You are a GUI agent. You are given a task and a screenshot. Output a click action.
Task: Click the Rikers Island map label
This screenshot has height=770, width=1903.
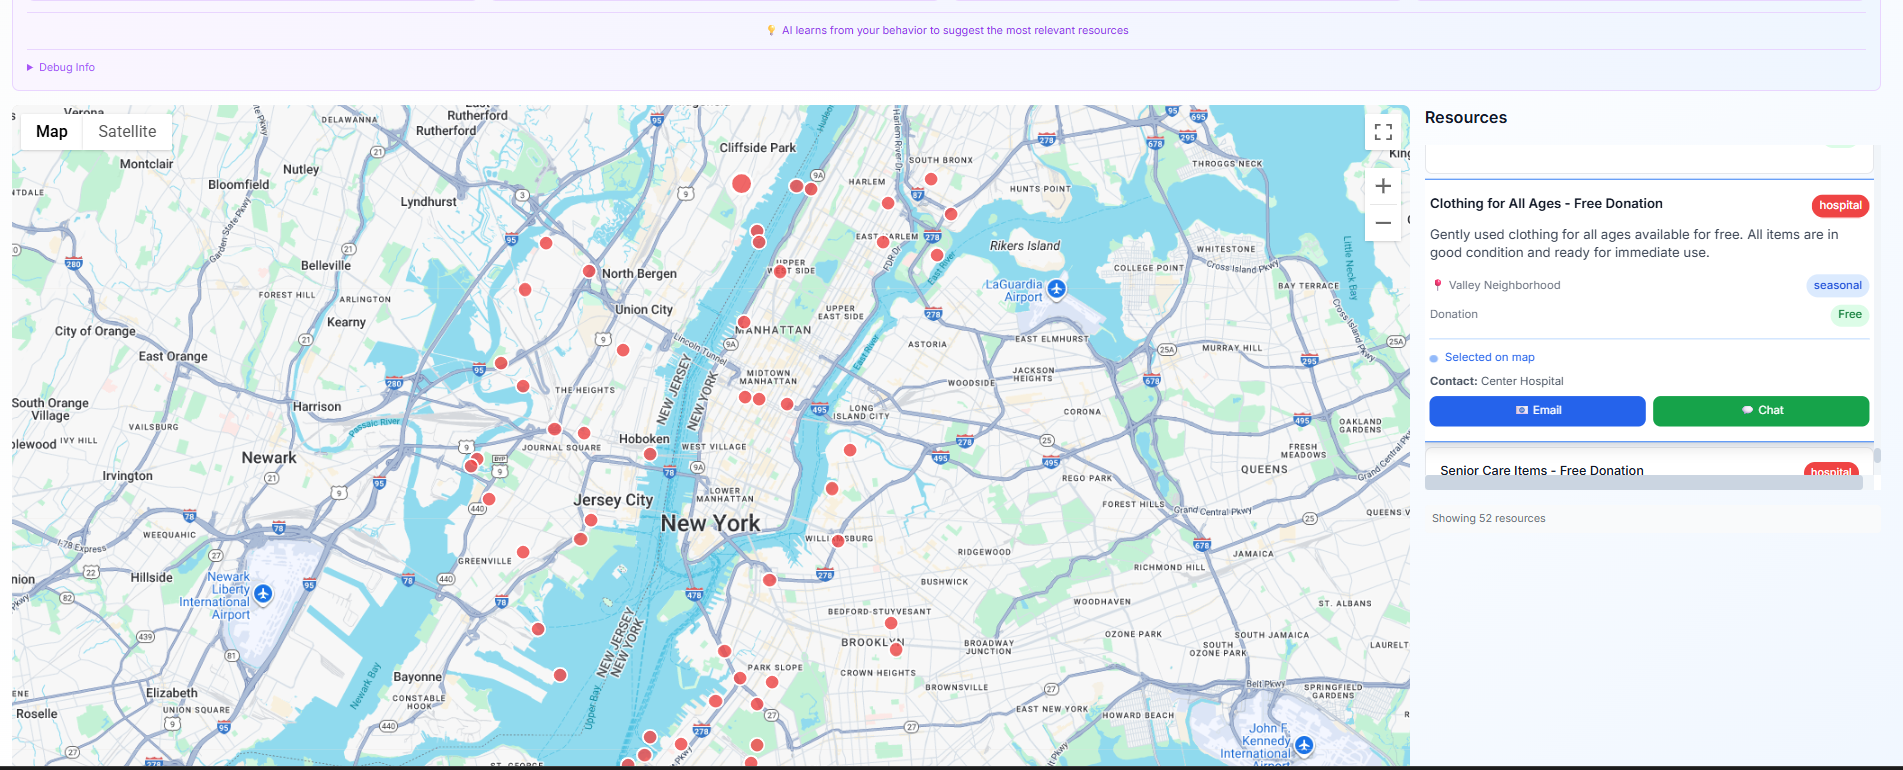click(1025, 246)
